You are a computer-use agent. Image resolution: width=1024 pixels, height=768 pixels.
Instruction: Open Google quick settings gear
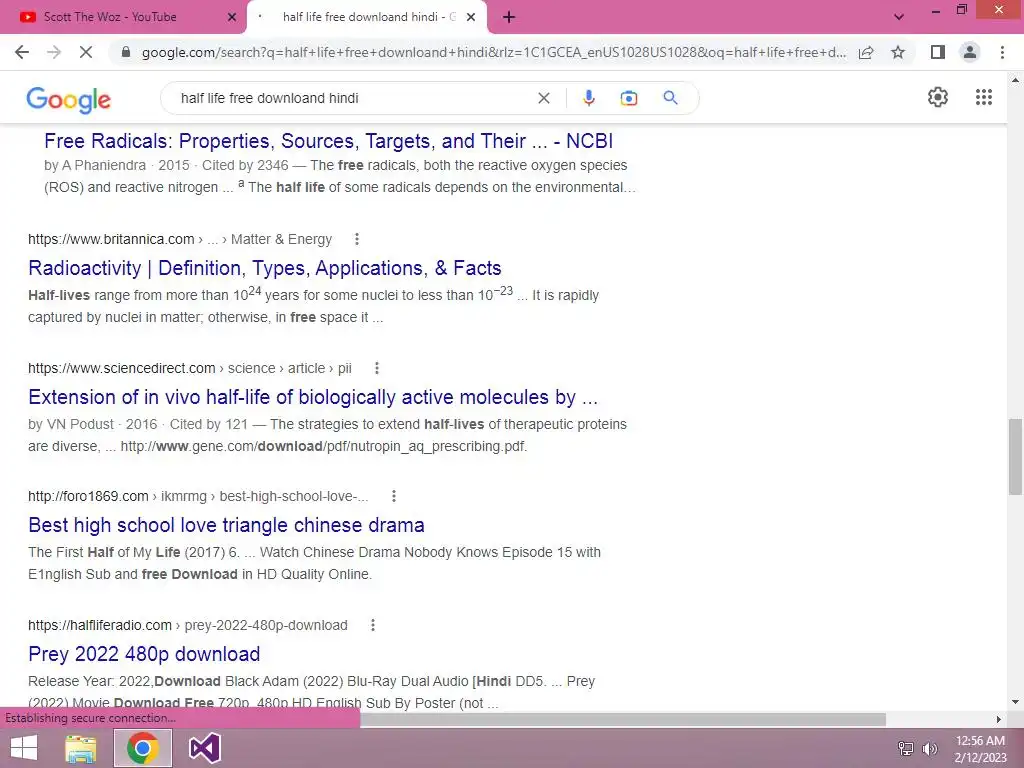coord(938,97)
